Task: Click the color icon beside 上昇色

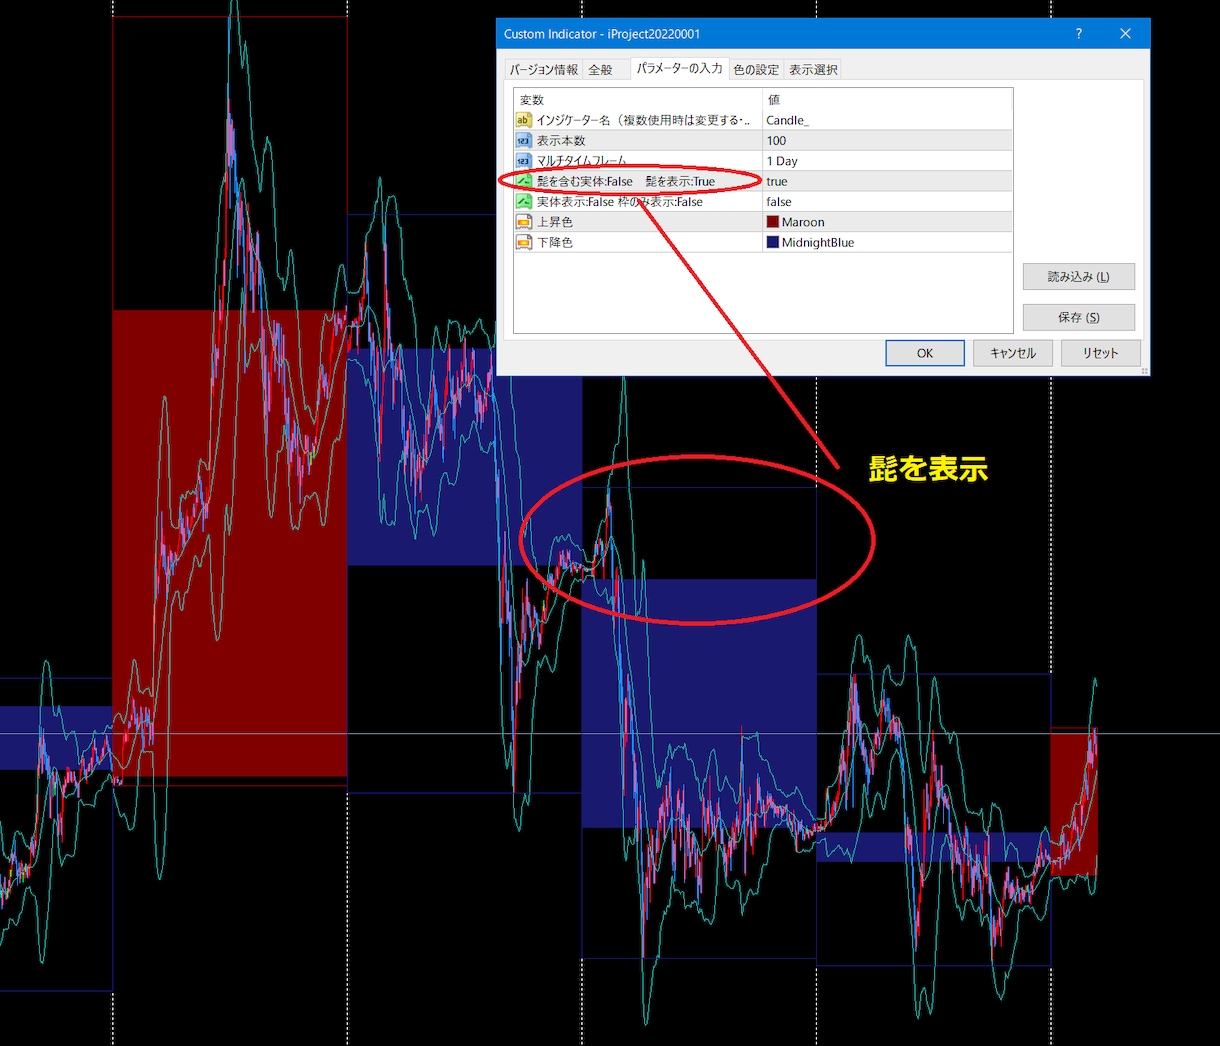Action: [523, 222]
